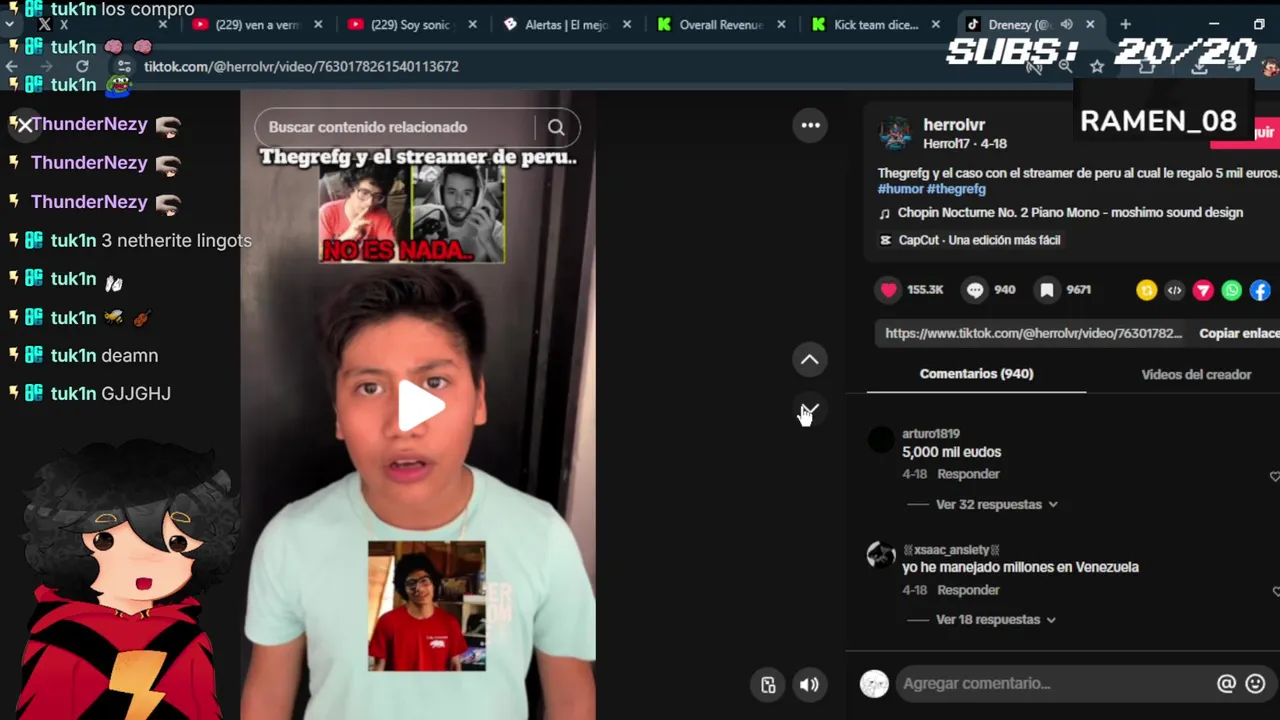Click the '9671' saves count
The image size is (1280, 720).
pos(1078,290)
